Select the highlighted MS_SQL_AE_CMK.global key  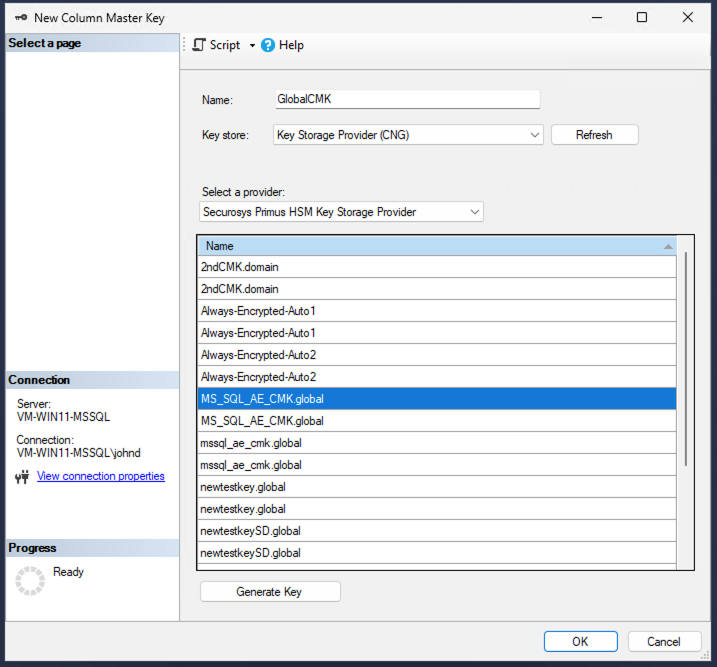point(436,399)
